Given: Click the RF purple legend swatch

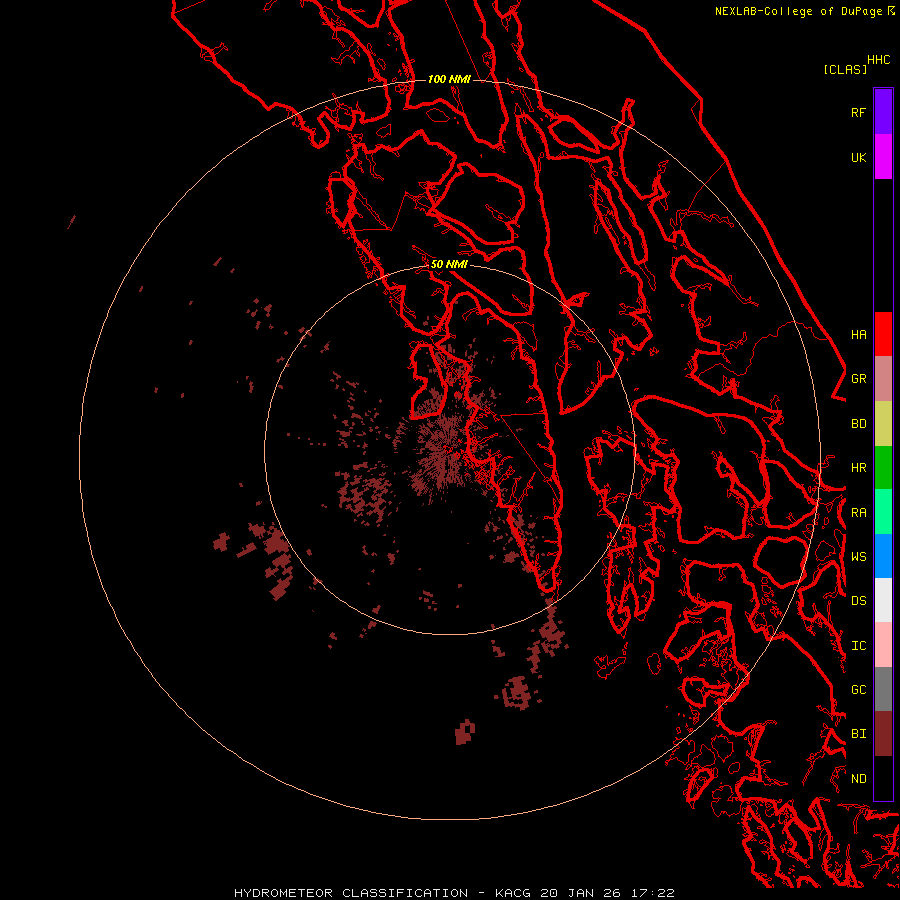Looking at the screenshot, I should coord(883,112).
